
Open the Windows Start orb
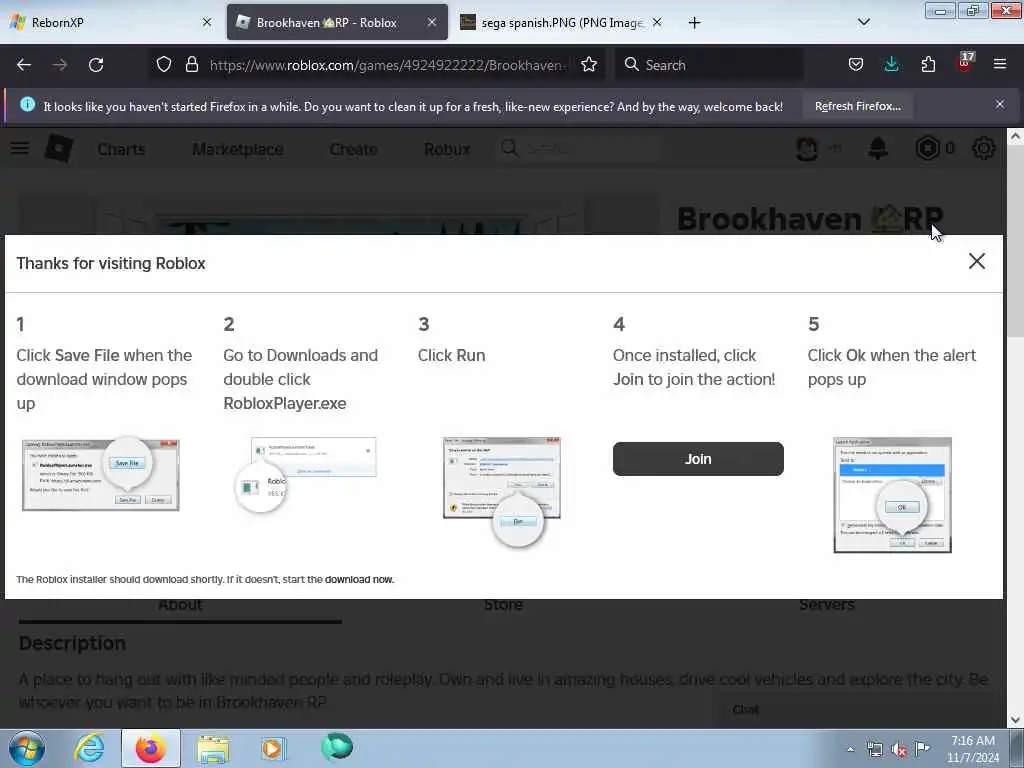27,748
